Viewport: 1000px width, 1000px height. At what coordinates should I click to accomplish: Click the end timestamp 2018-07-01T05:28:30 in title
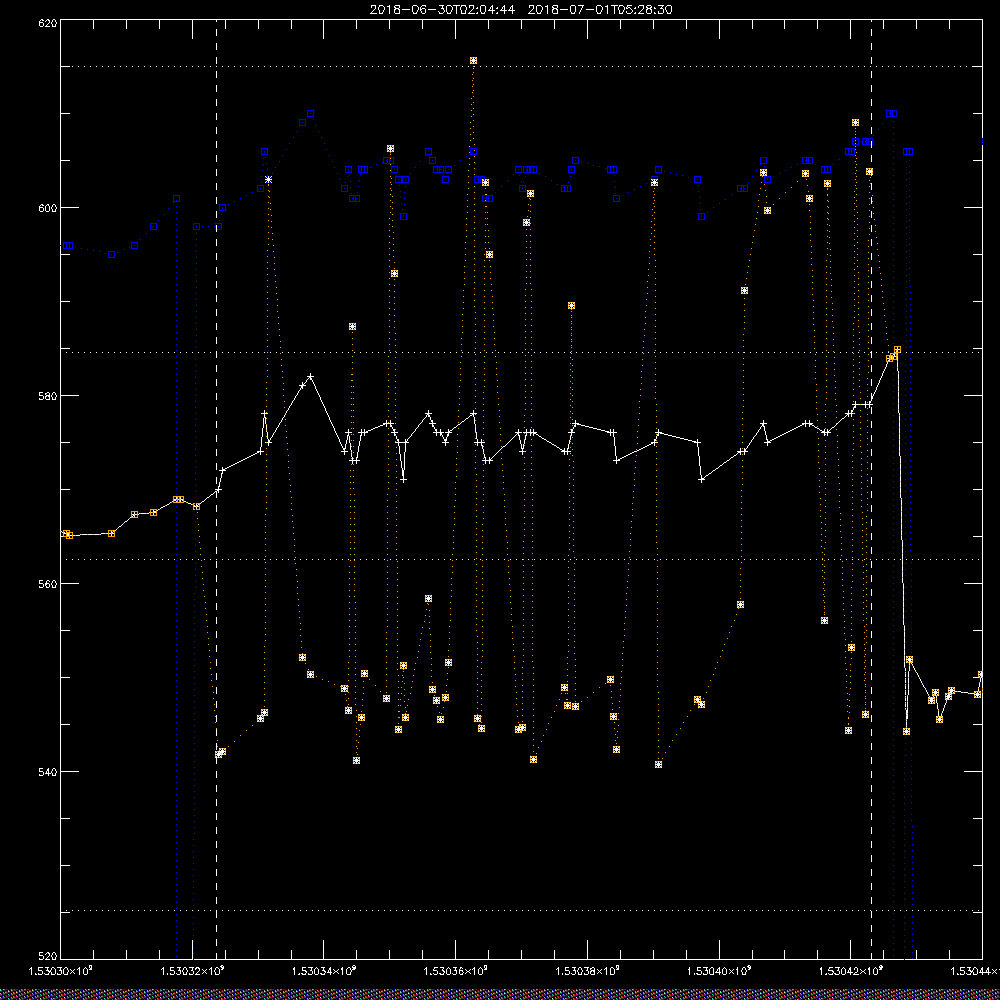600,10
